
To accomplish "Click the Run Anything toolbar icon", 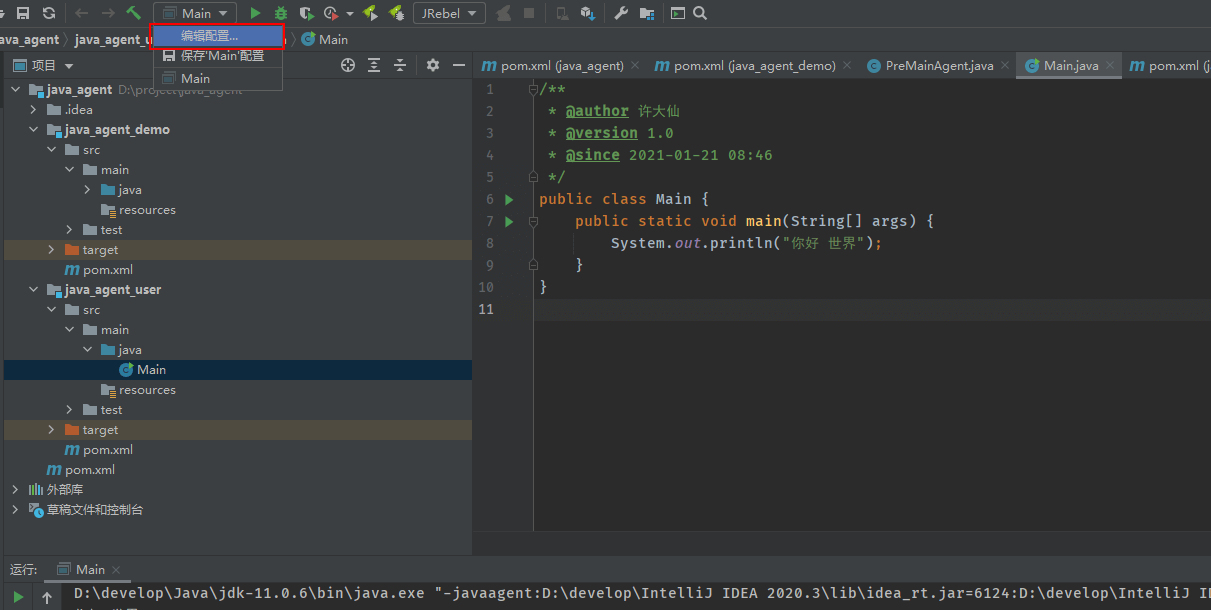I will (678, 13).
